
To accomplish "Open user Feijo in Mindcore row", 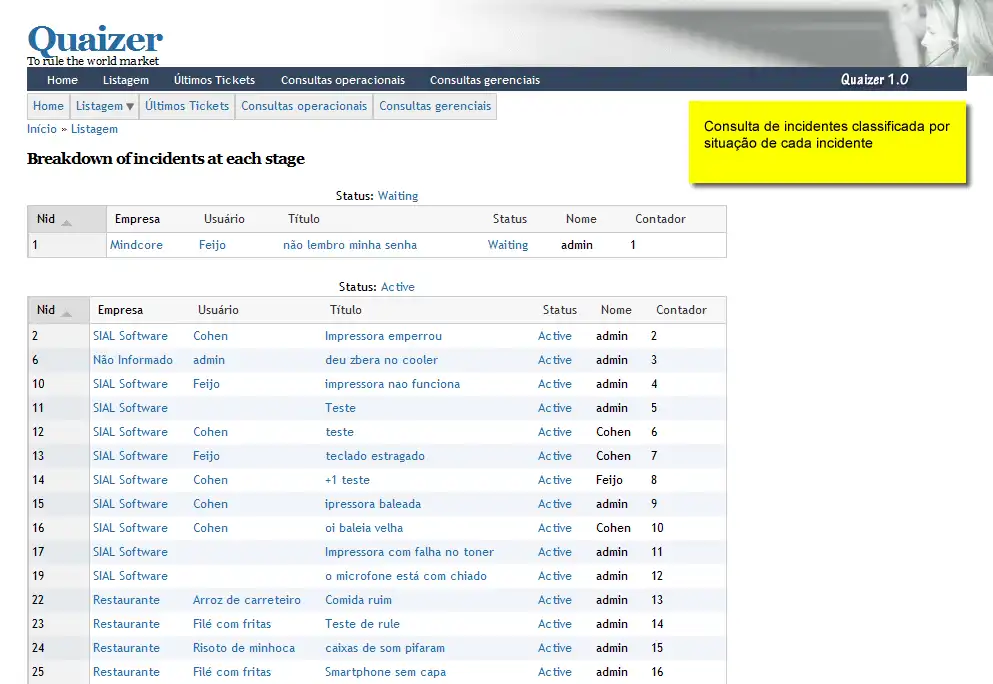I will click(x=212, y=244).
